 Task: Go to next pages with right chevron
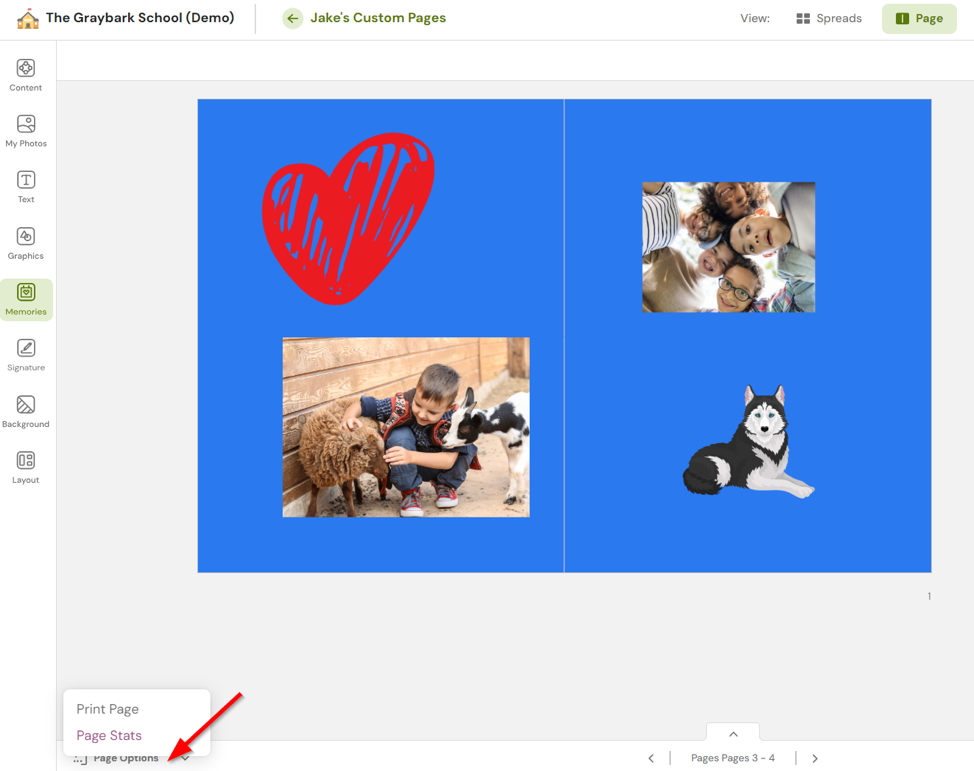click(x=815, y=758)
